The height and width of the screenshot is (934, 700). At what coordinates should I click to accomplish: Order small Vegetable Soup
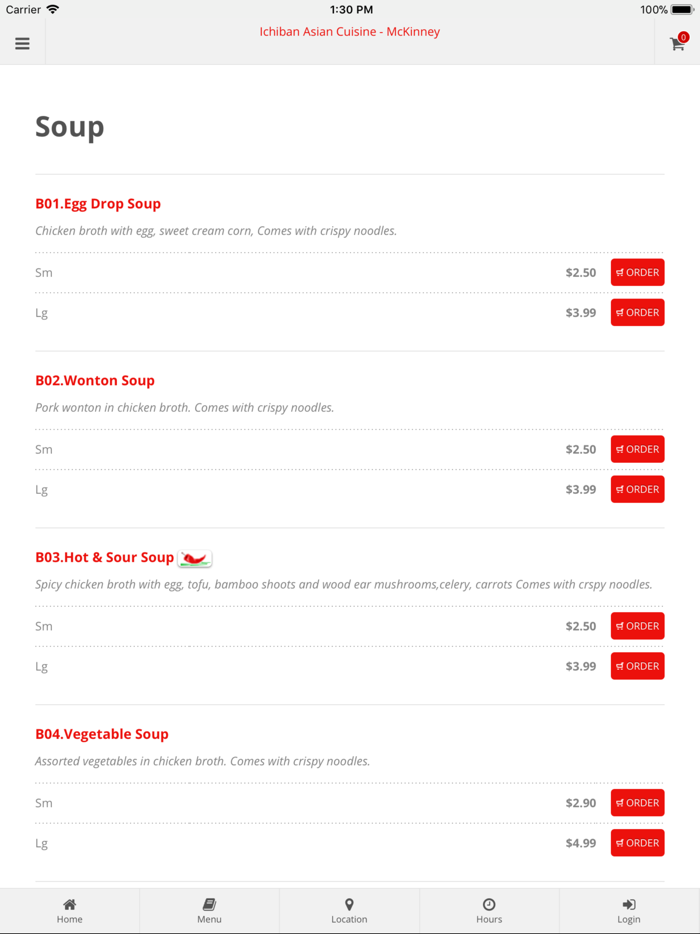tap(637, 803)
